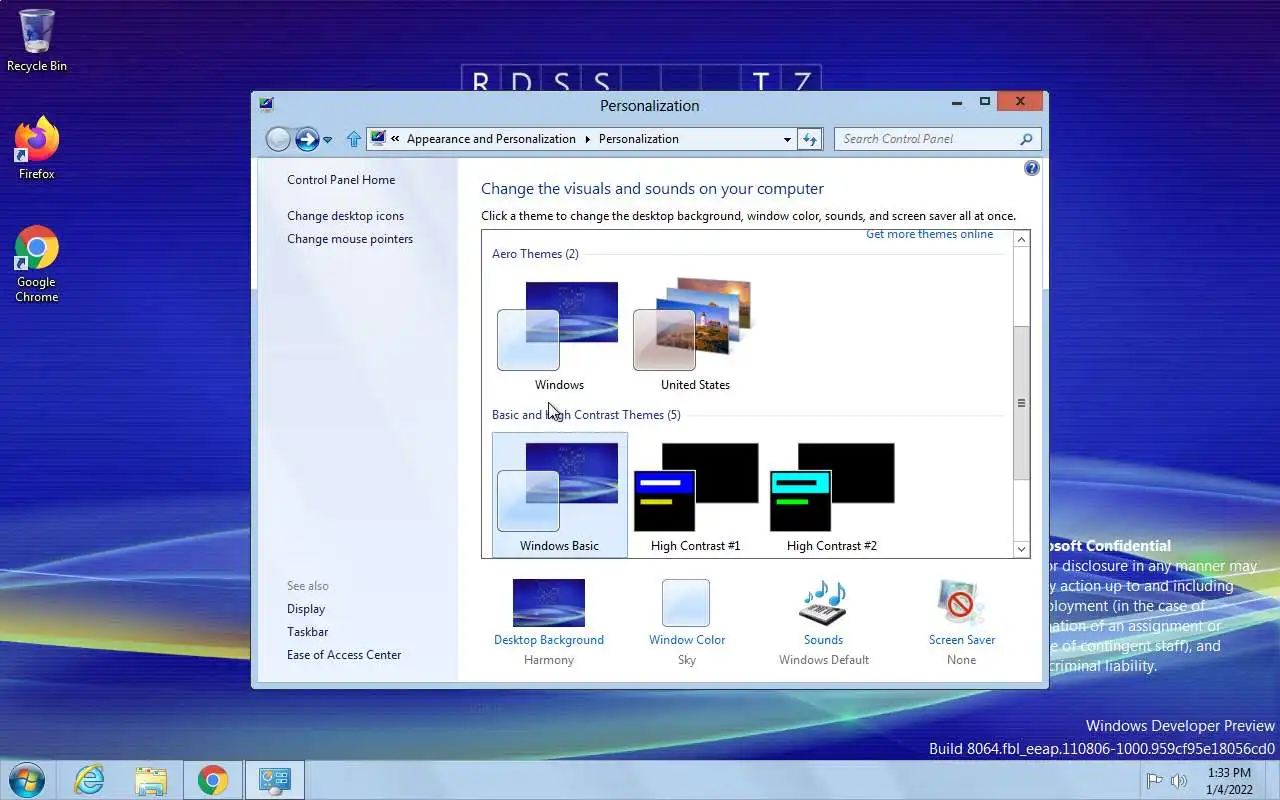Click the Refresh button in address bar
The height and width of the screenshot is (800, 1280).
(x=810, y=139)
